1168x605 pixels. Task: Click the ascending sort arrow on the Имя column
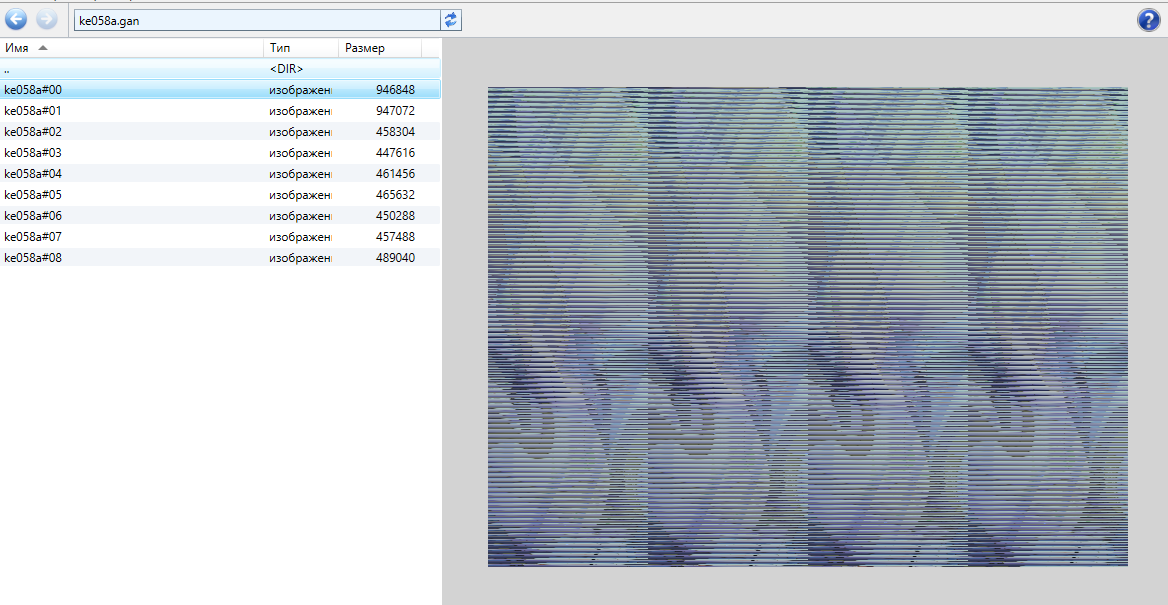click(41, 47)
